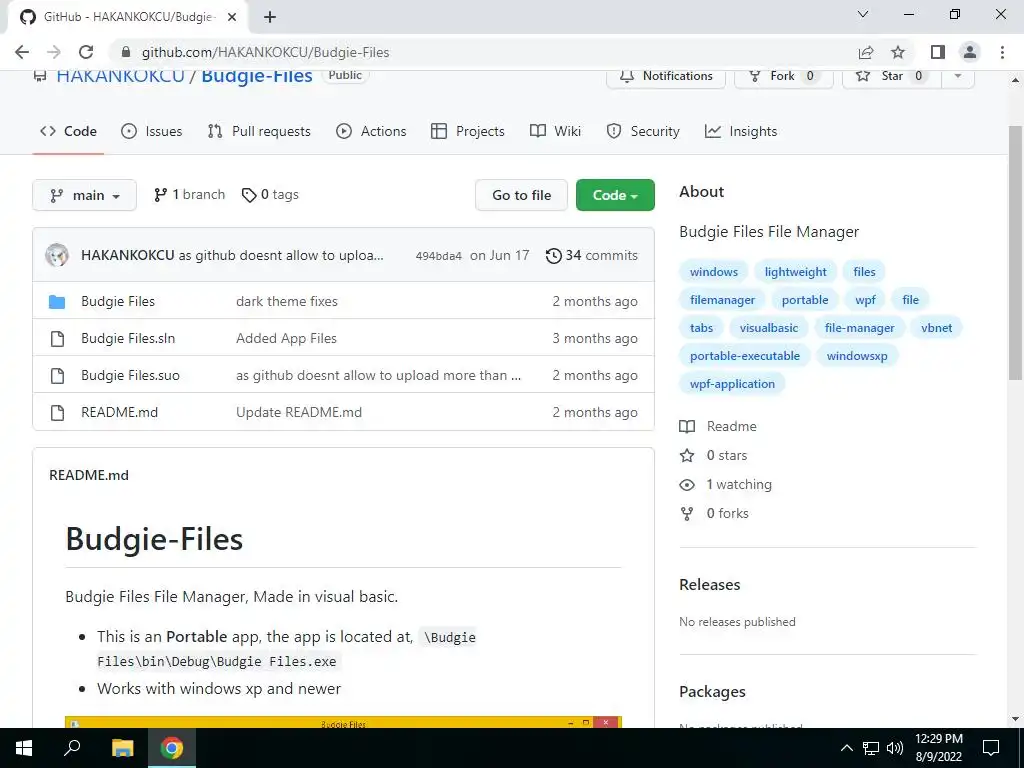This screenshot has width=1024, height=768.
Task: Open Chrome side panel icon
Action: coord(938,52)
